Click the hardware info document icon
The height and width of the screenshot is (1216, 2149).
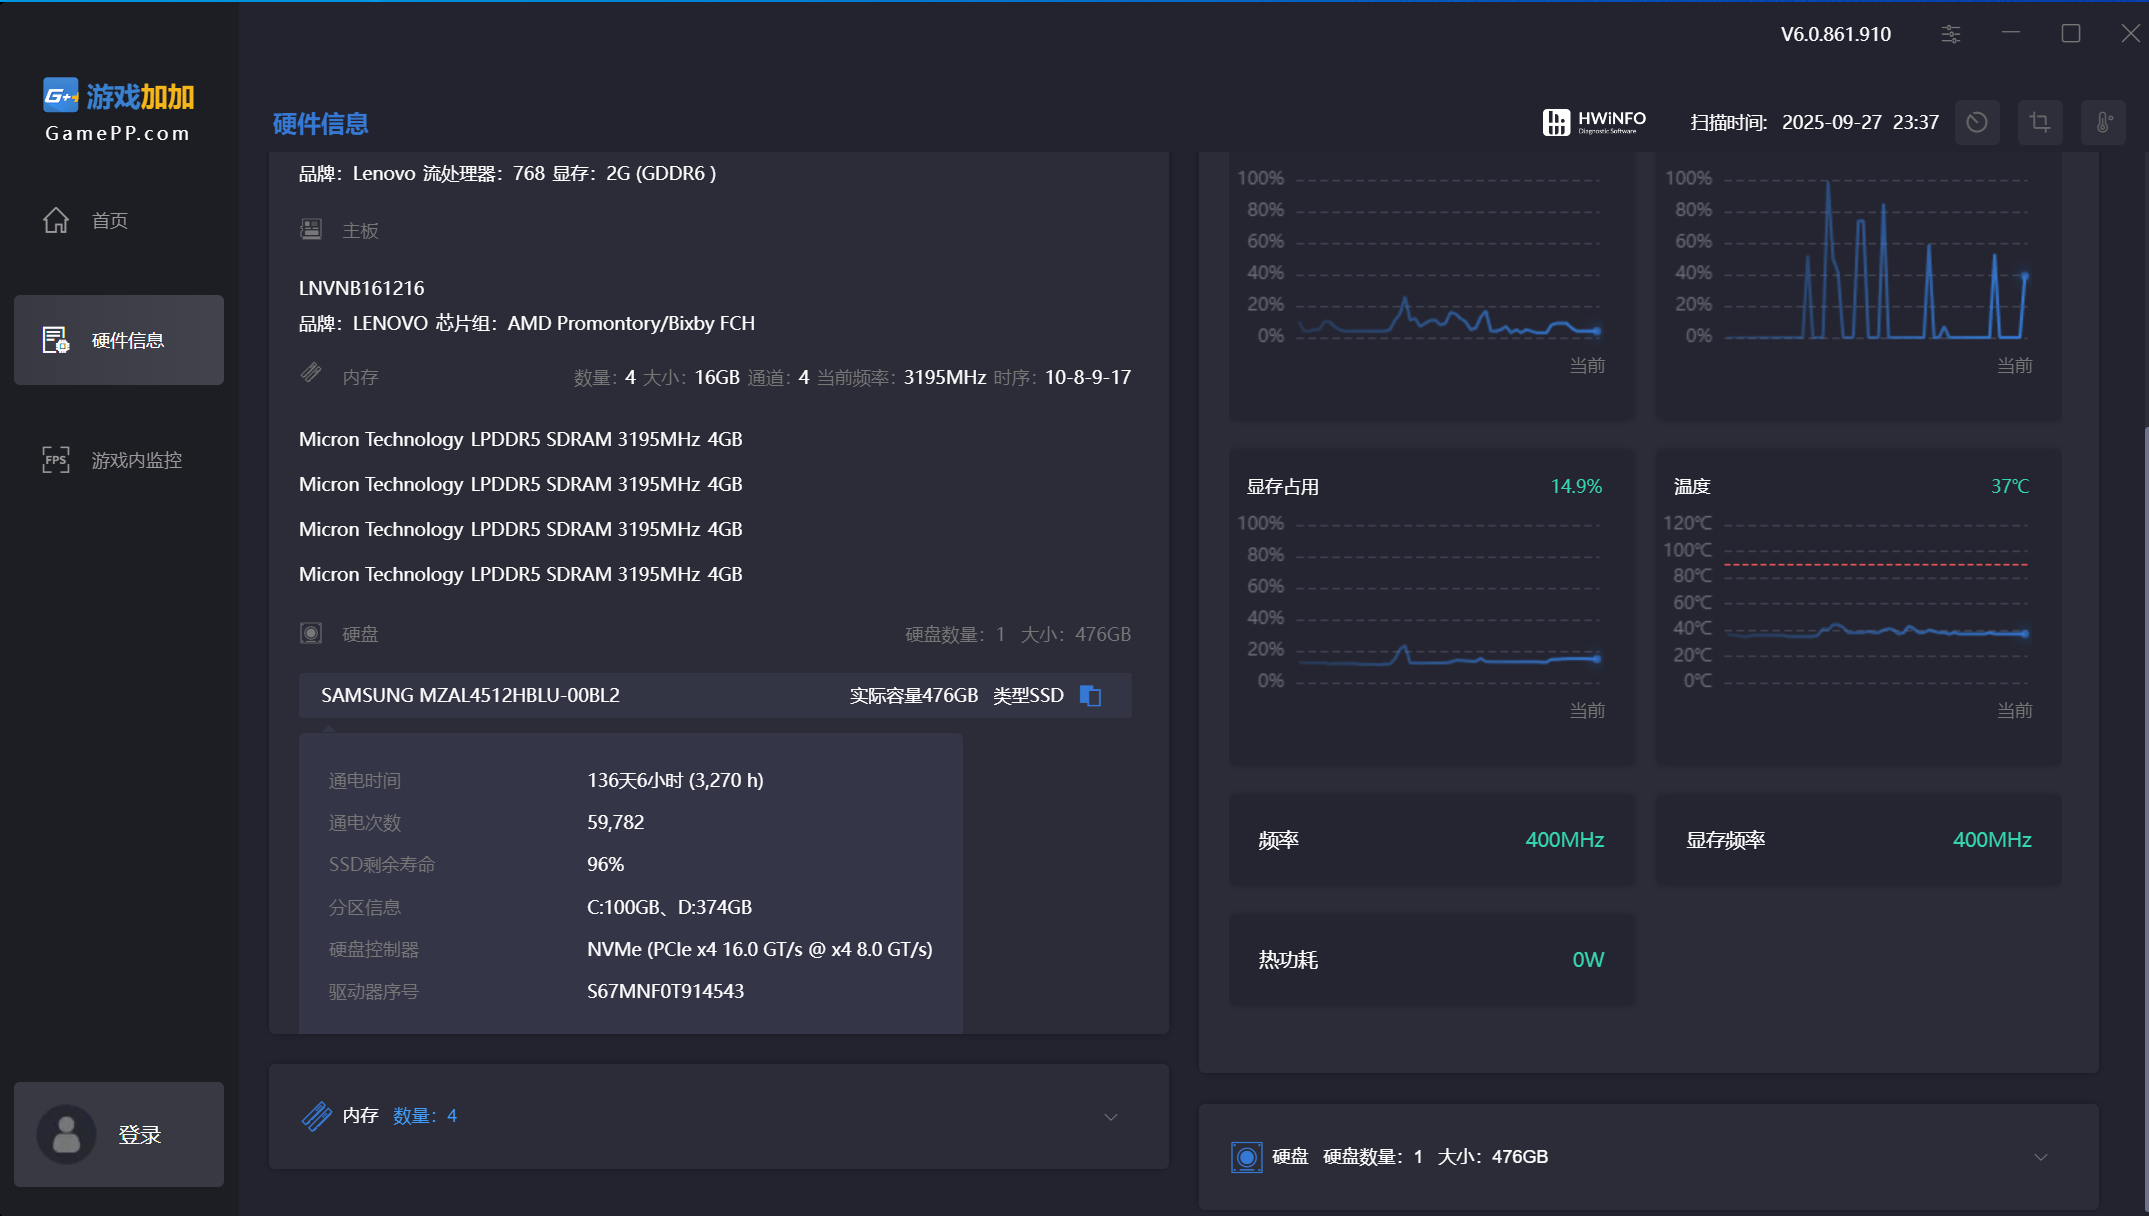pyautogui.click(x=56, y=340)
